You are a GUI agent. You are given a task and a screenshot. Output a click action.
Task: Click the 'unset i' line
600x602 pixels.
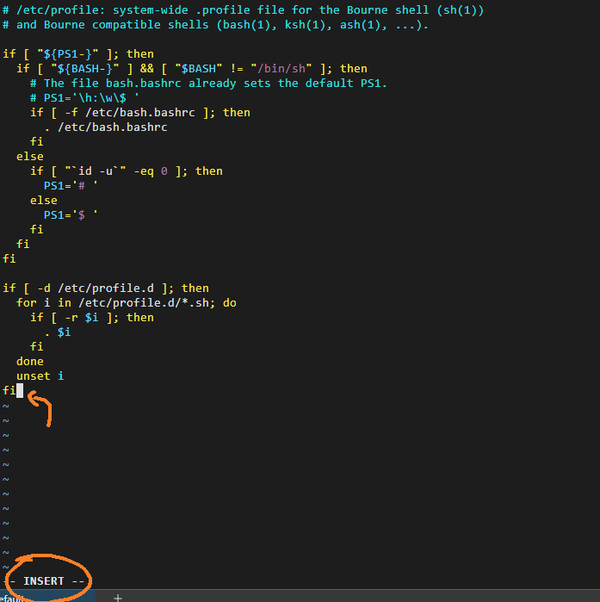(x=40, y=376)
